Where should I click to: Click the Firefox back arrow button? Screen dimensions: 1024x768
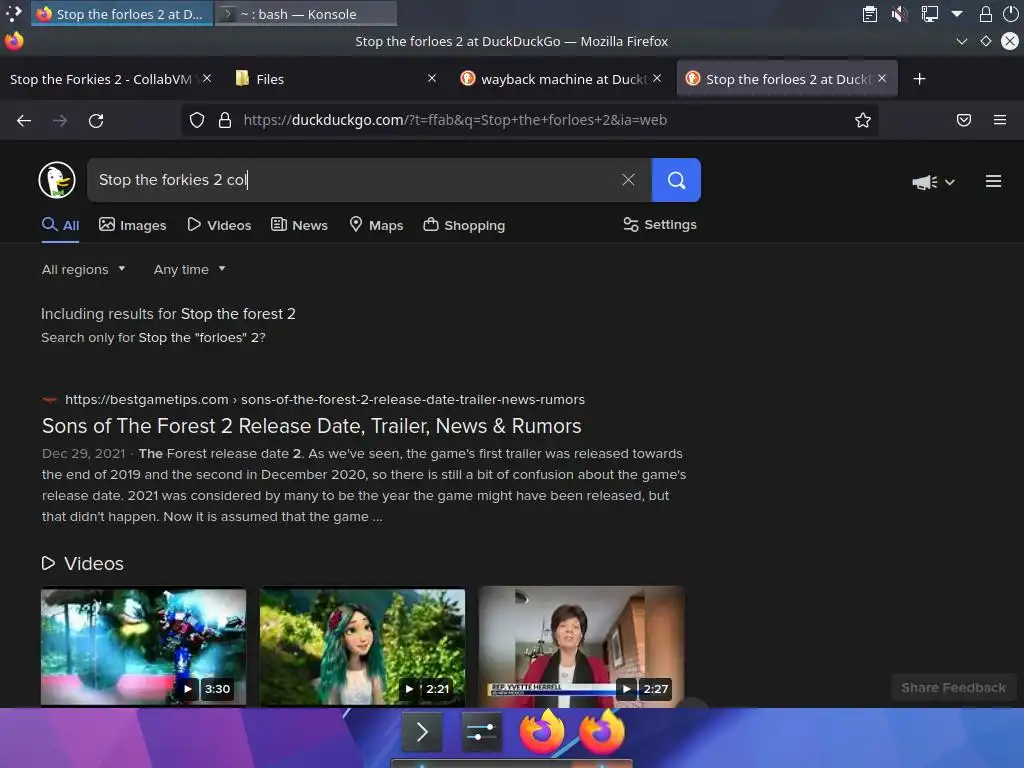coord(24,120)
